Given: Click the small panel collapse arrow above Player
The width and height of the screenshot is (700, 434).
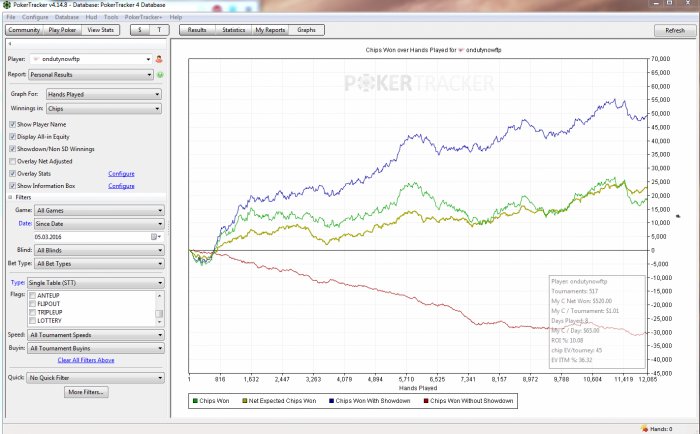Looking at the screenshot, I should click(x=9, y=44).
